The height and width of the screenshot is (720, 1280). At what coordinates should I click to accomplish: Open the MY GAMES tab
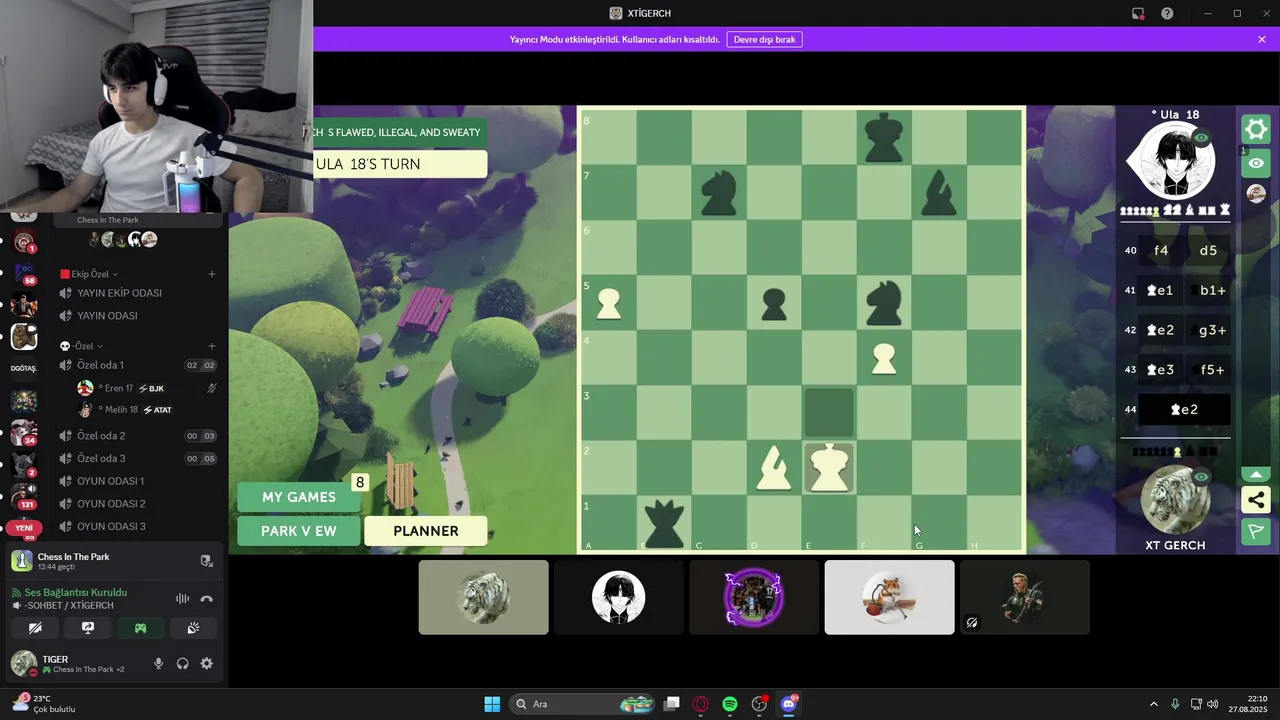[x=299, y=497]
